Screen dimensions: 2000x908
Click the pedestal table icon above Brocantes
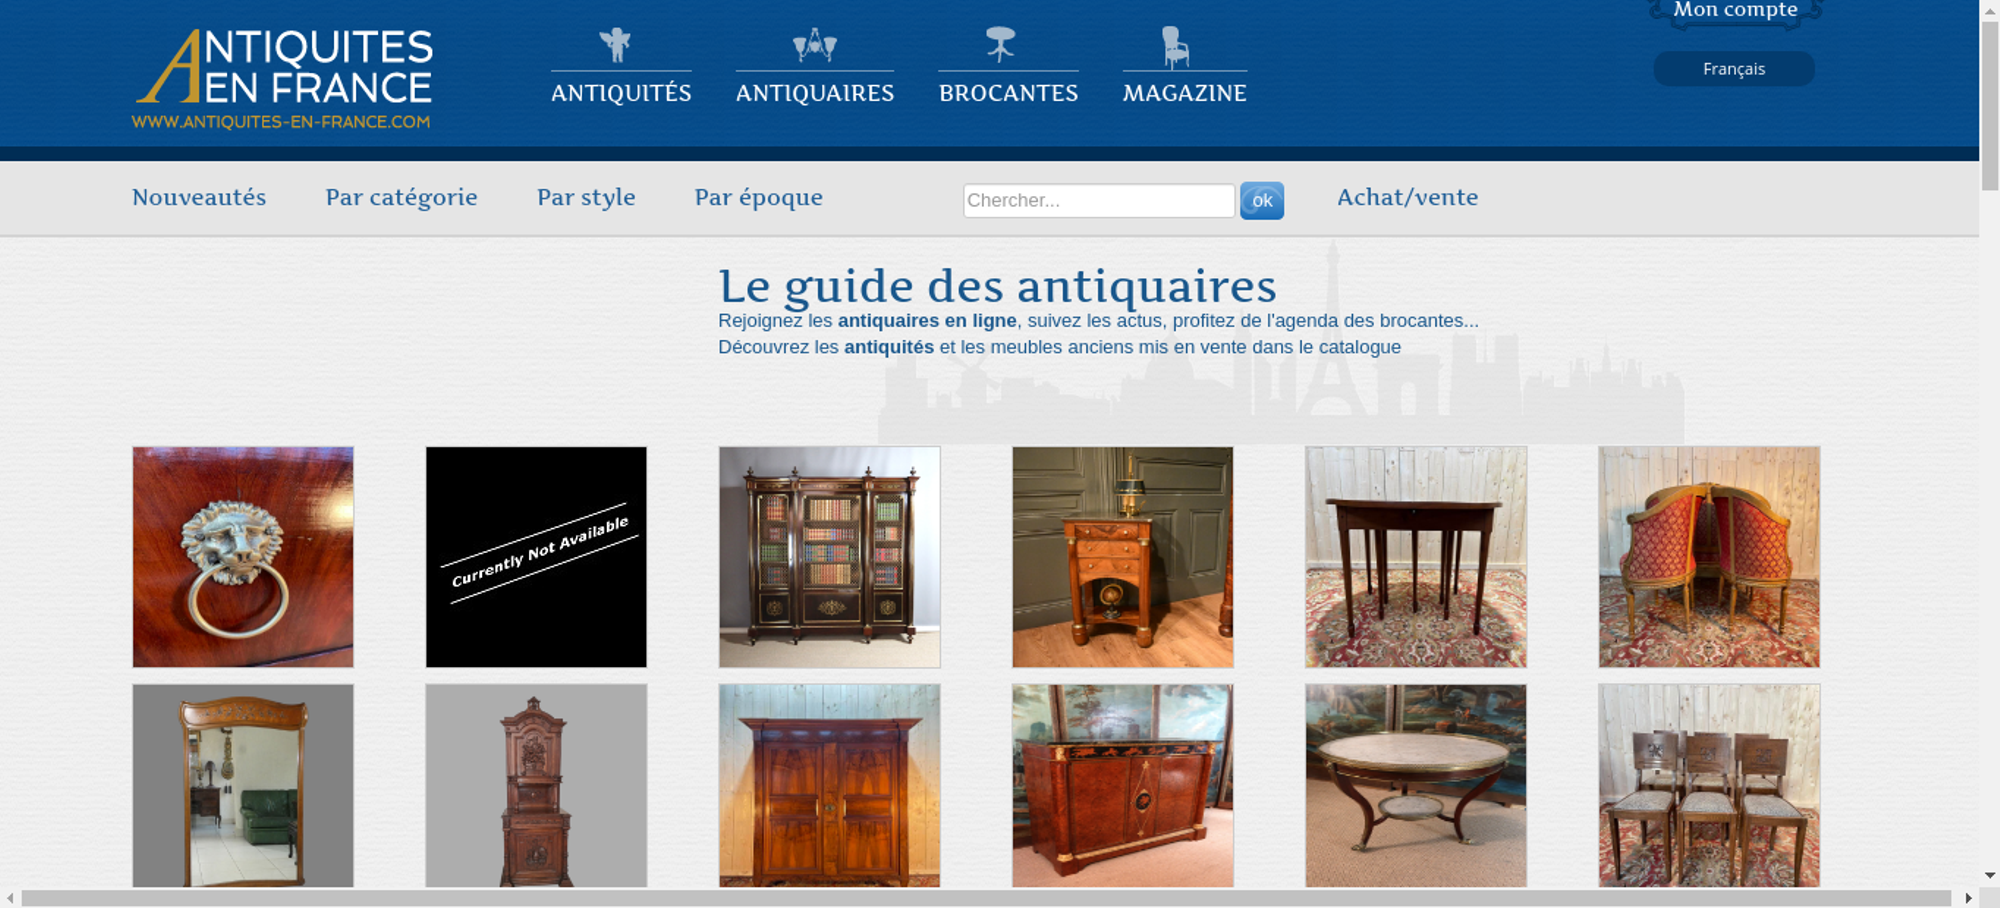[1000, 45]
